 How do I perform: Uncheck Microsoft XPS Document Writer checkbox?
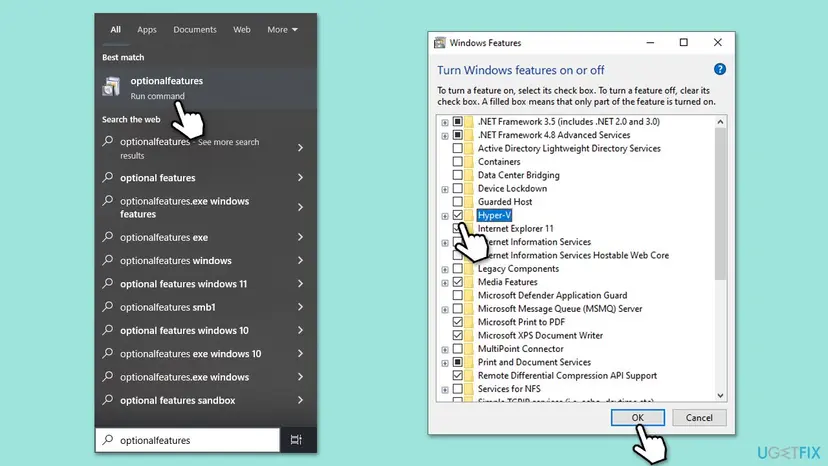tap(457, 335)
